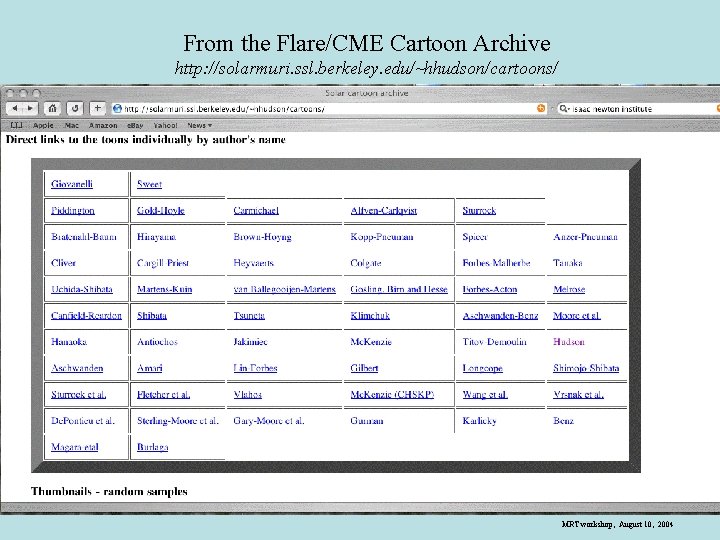Open the McKenzie (CHSKP) link
Screen dimensions: 720x540
[393, 394]
